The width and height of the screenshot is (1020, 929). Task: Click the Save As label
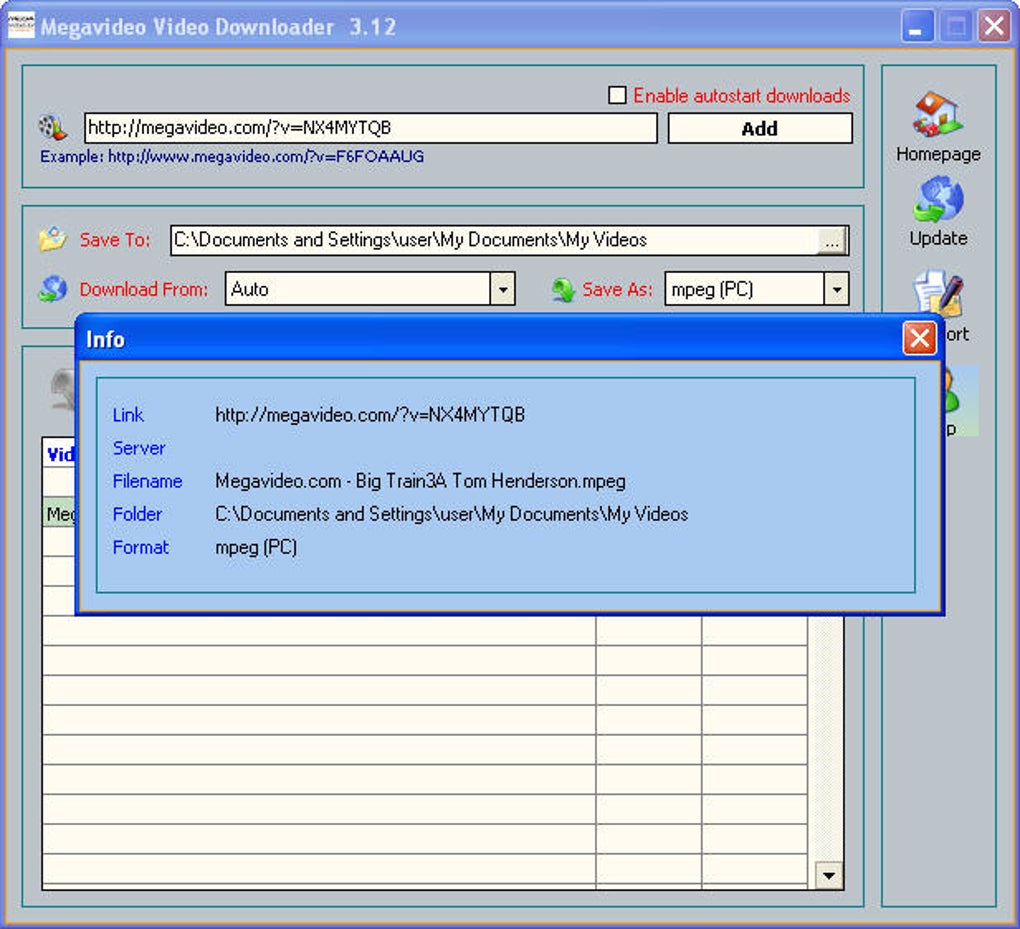(617, 289)
